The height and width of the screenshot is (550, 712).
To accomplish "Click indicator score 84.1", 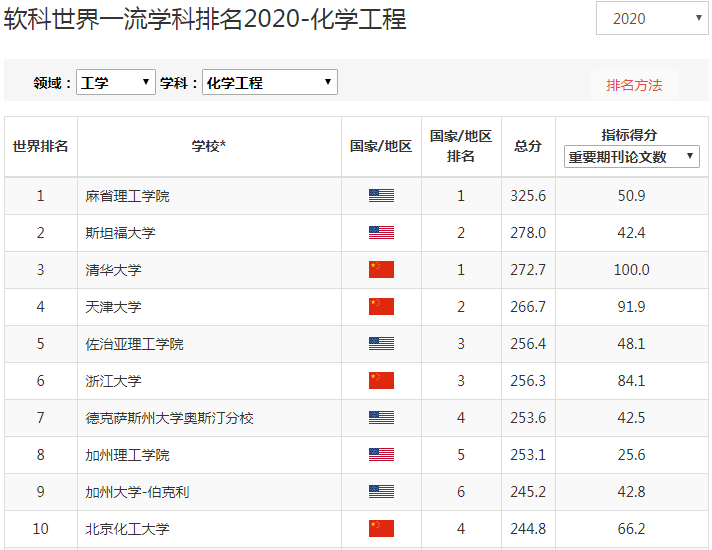I will pos(632,381).
